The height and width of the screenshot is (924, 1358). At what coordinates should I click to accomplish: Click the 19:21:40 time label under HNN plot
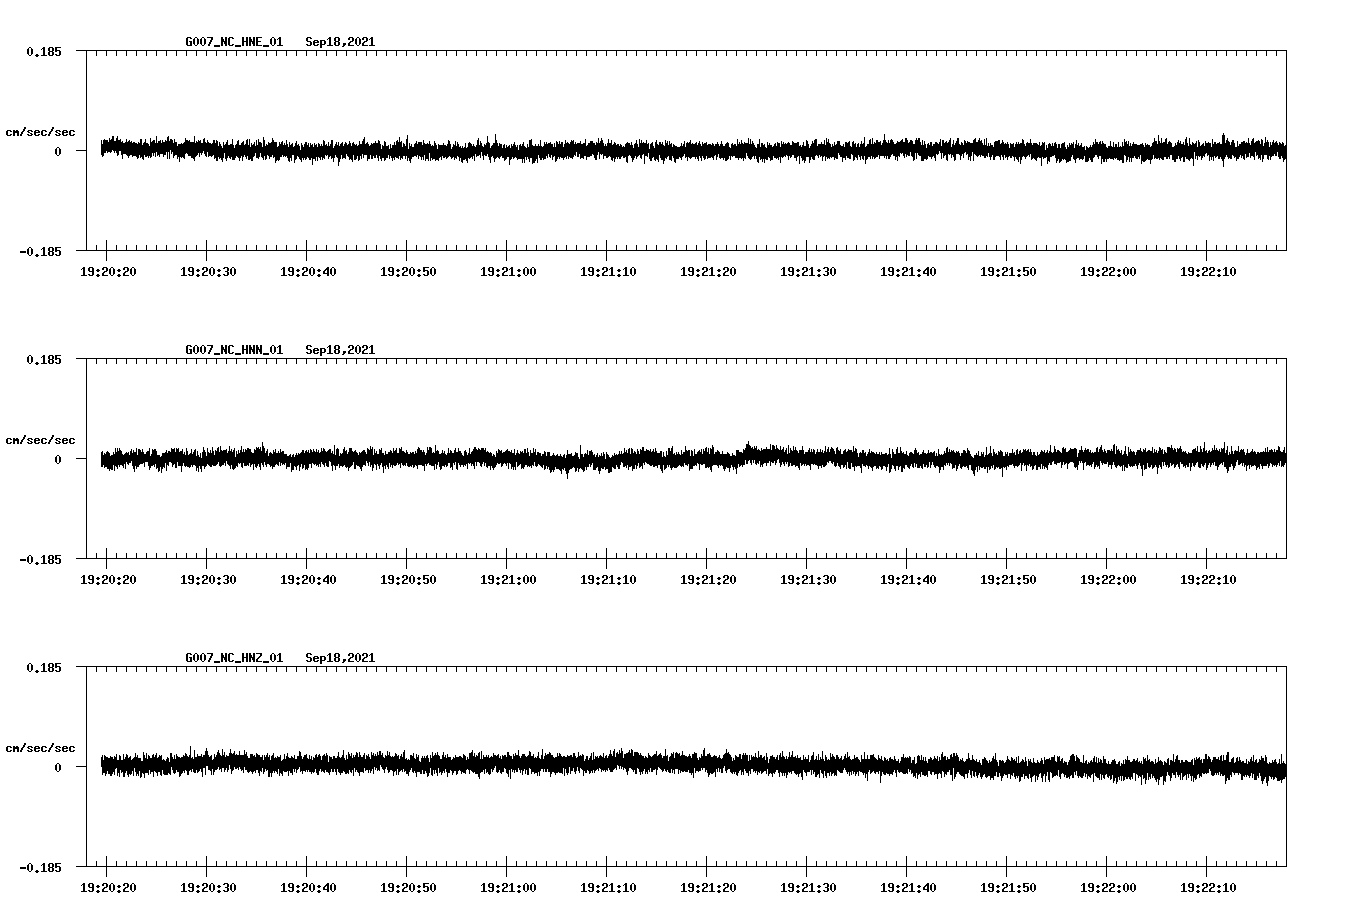click(908, 579)
